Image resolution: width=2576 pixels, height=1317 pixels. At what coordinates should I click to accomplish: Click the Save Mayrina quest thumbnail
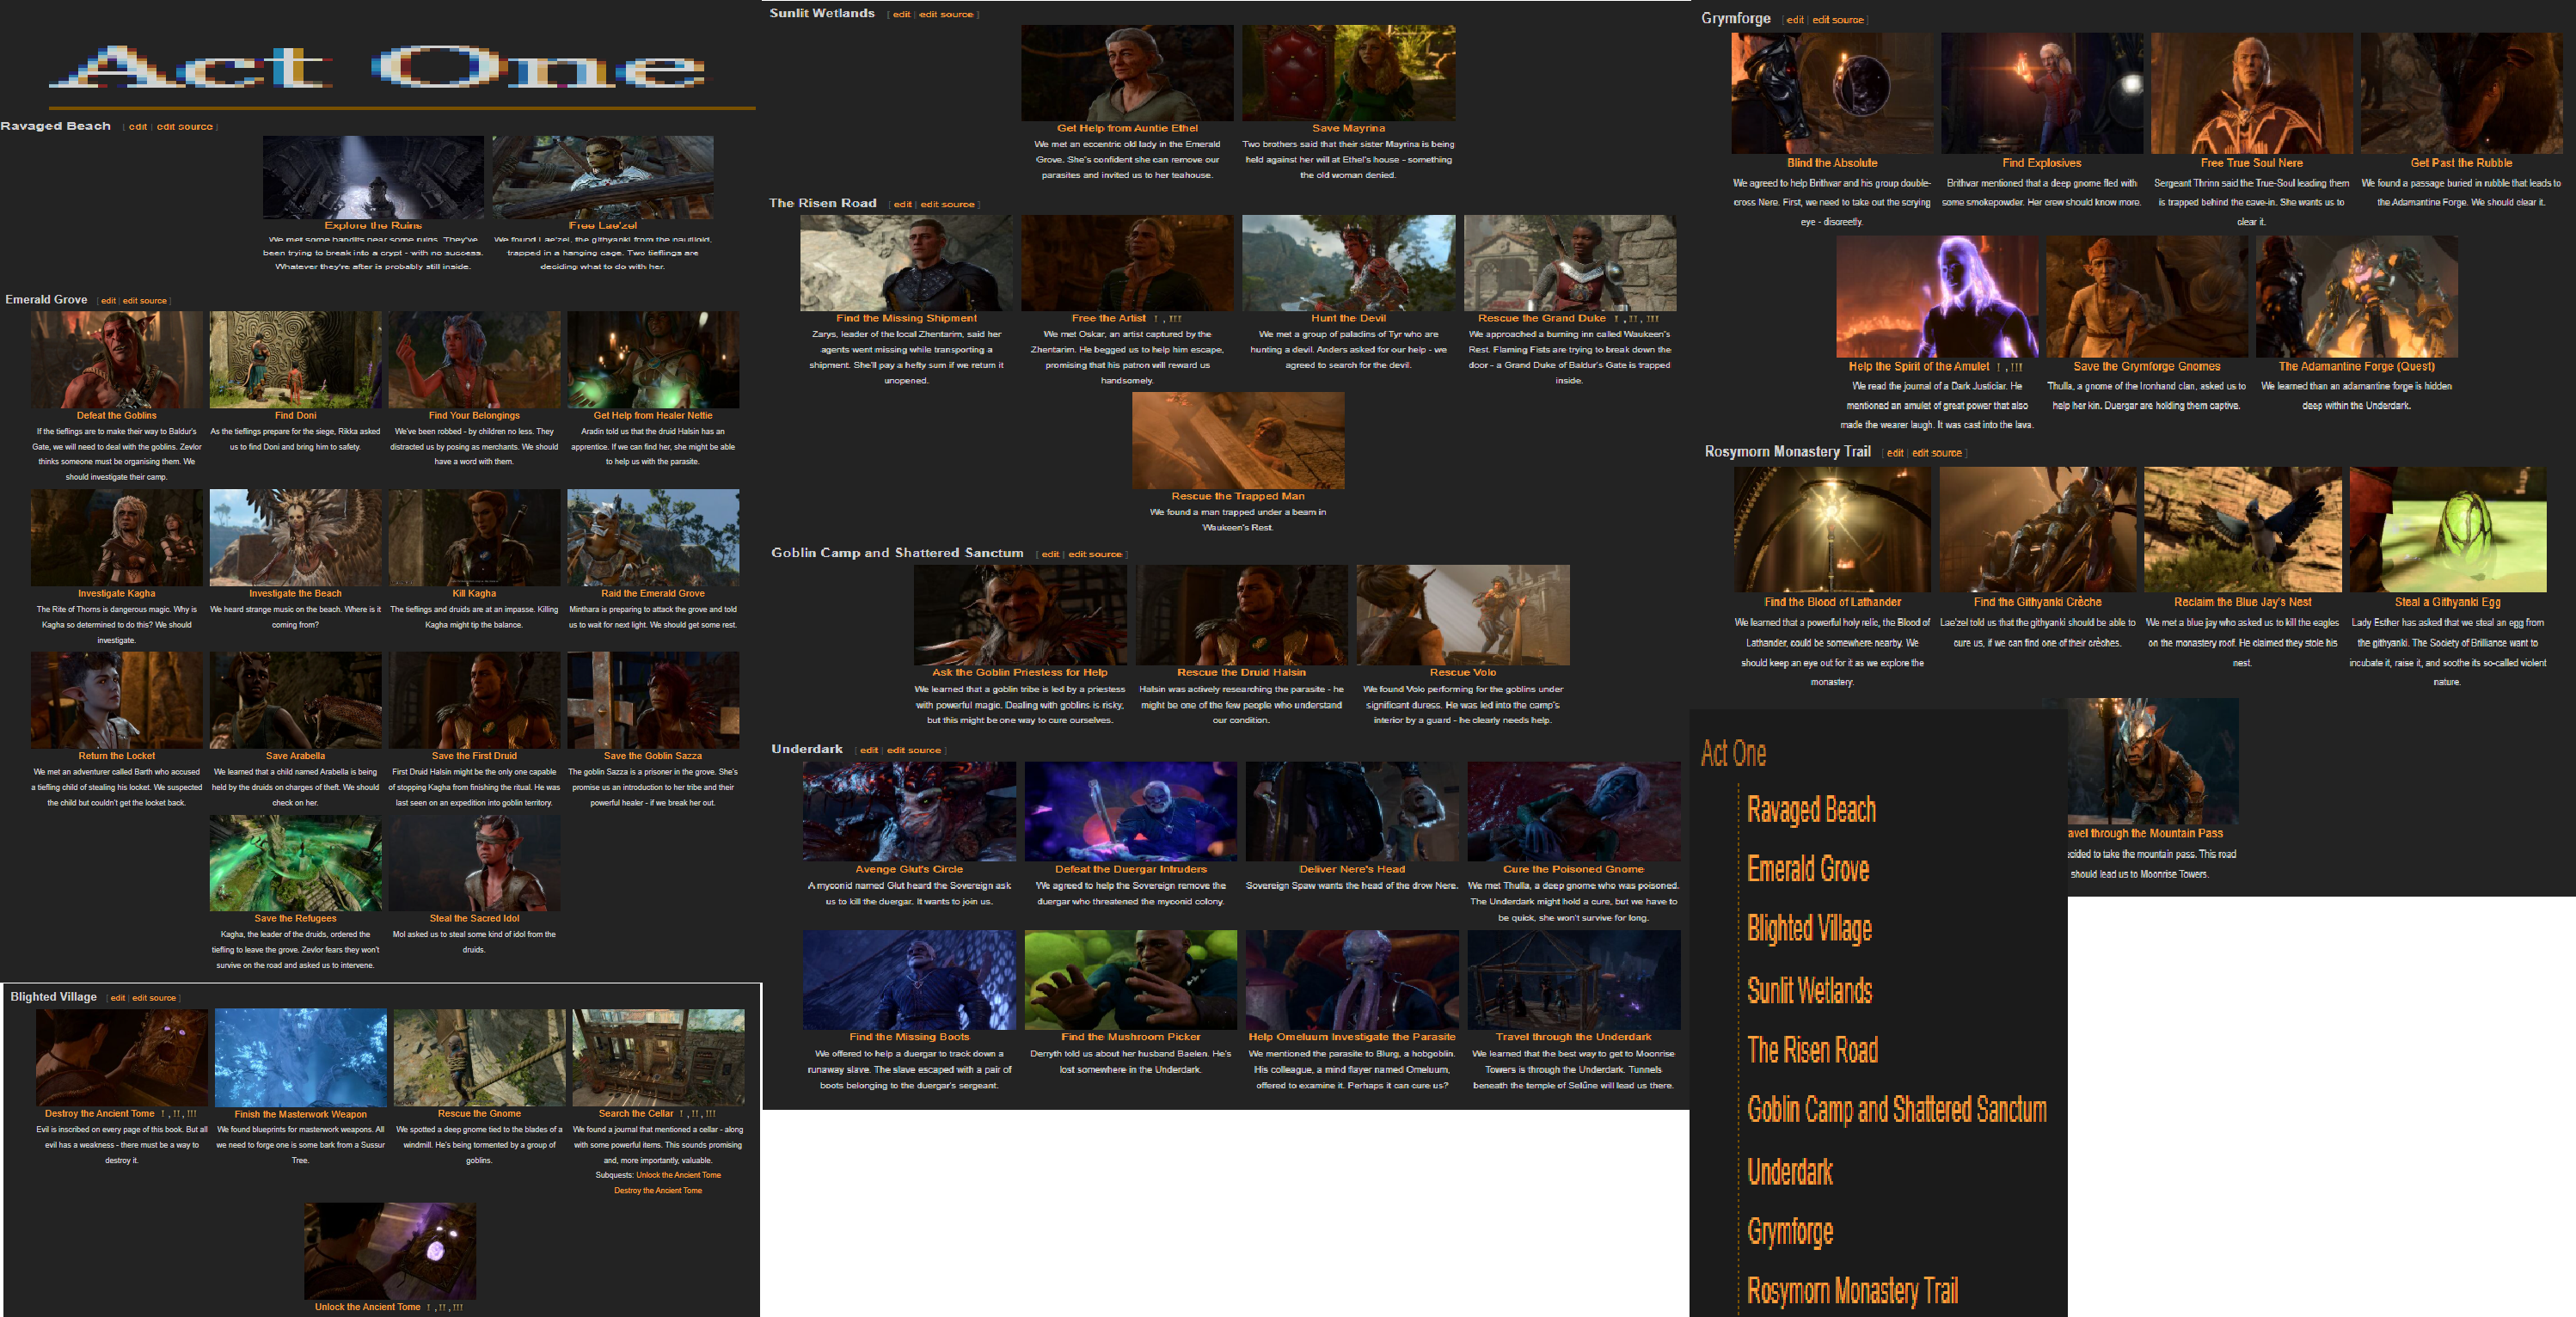[x=1349, y=73]
